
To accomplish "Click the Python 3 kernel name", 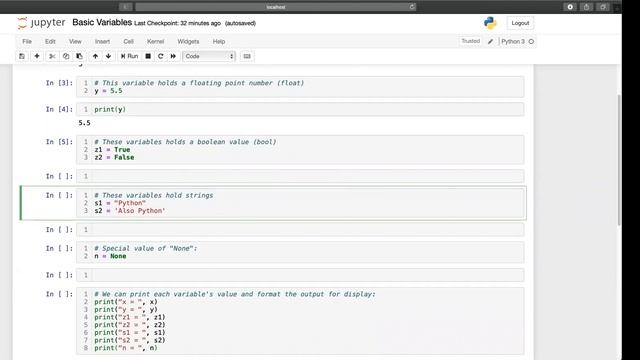I will coord(513,42).
